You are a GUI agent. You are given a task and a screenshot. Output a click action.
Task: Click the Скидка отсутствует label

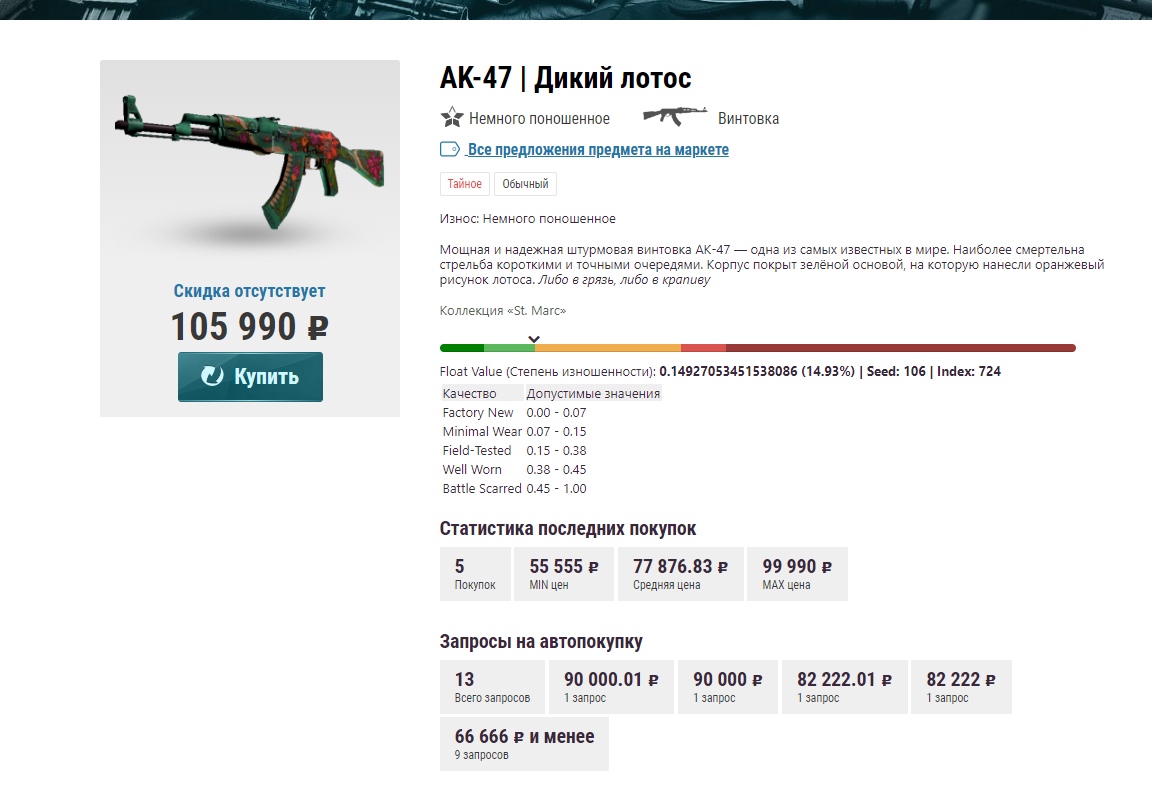[250, 291]
